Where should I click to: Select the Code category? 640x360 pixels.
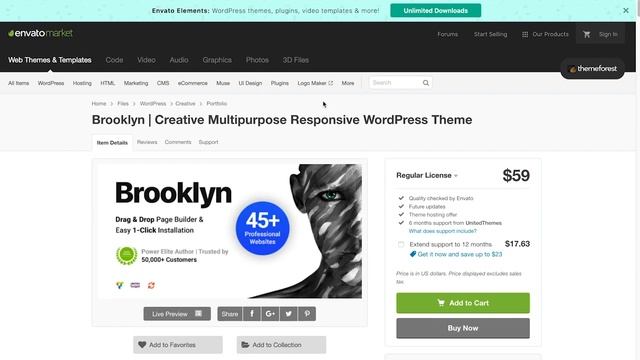point(114,60)
